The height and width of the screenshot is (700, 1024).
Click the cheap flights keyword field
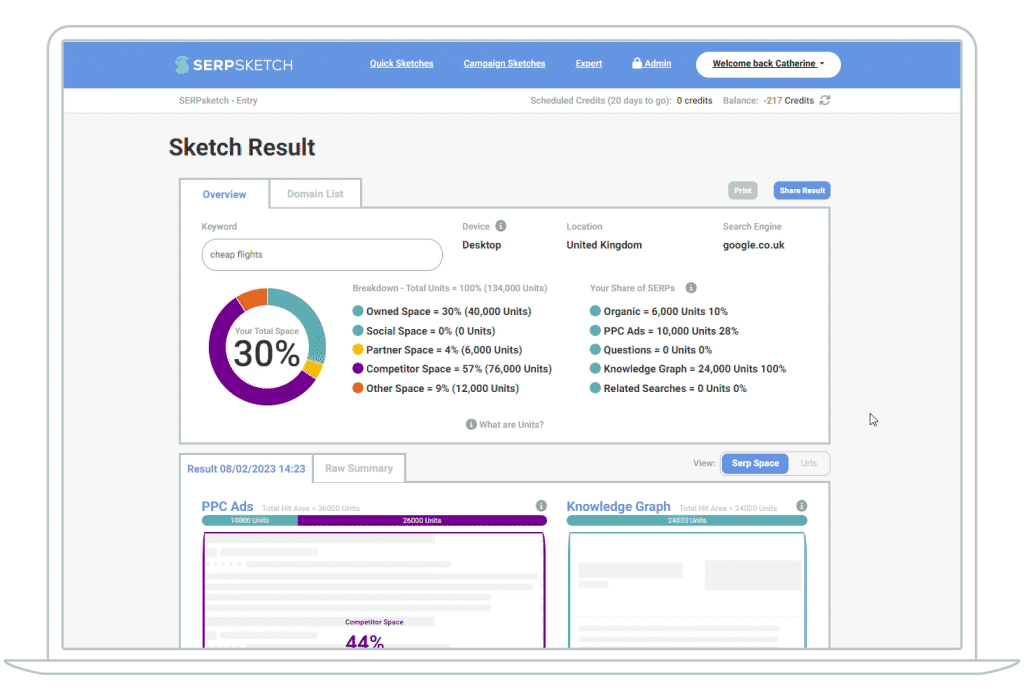322,255
